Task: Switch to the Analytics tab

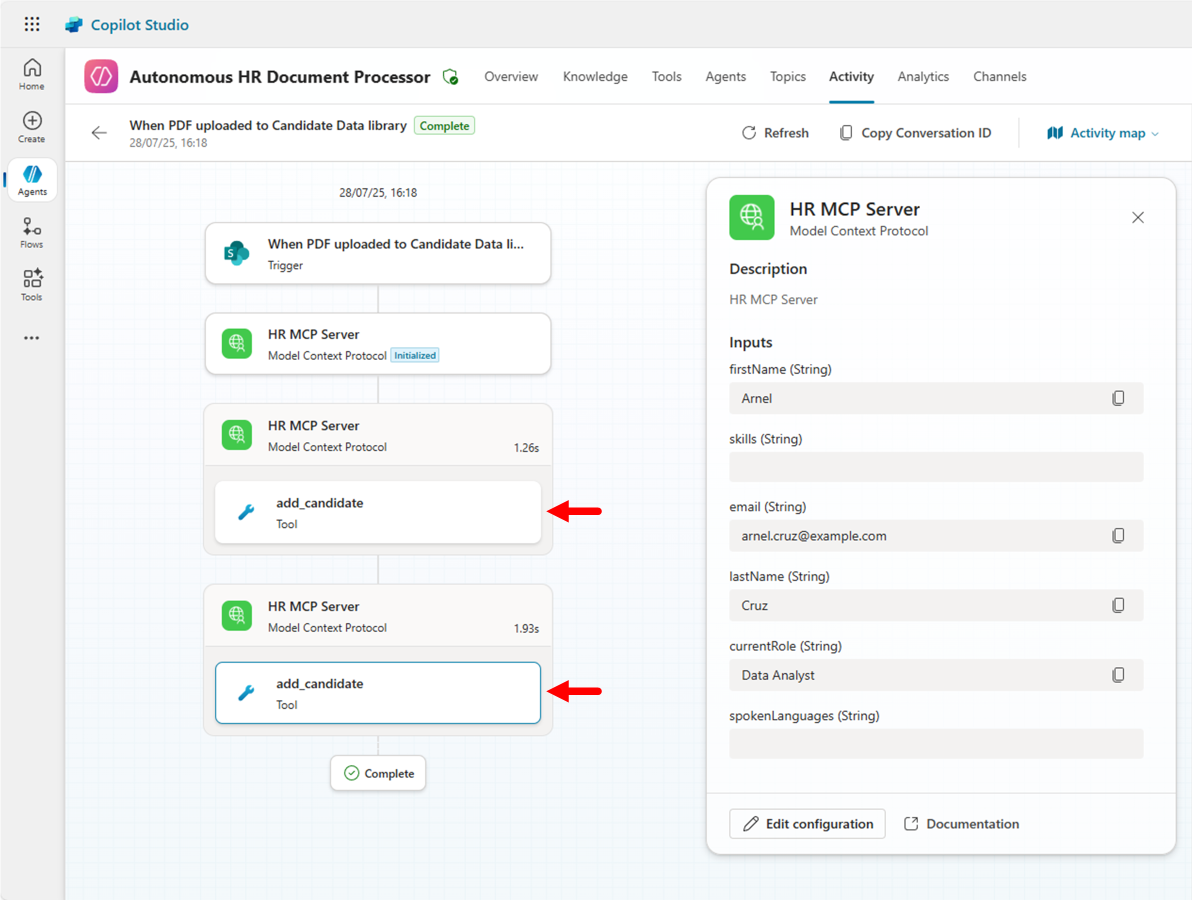Action: 923,77
